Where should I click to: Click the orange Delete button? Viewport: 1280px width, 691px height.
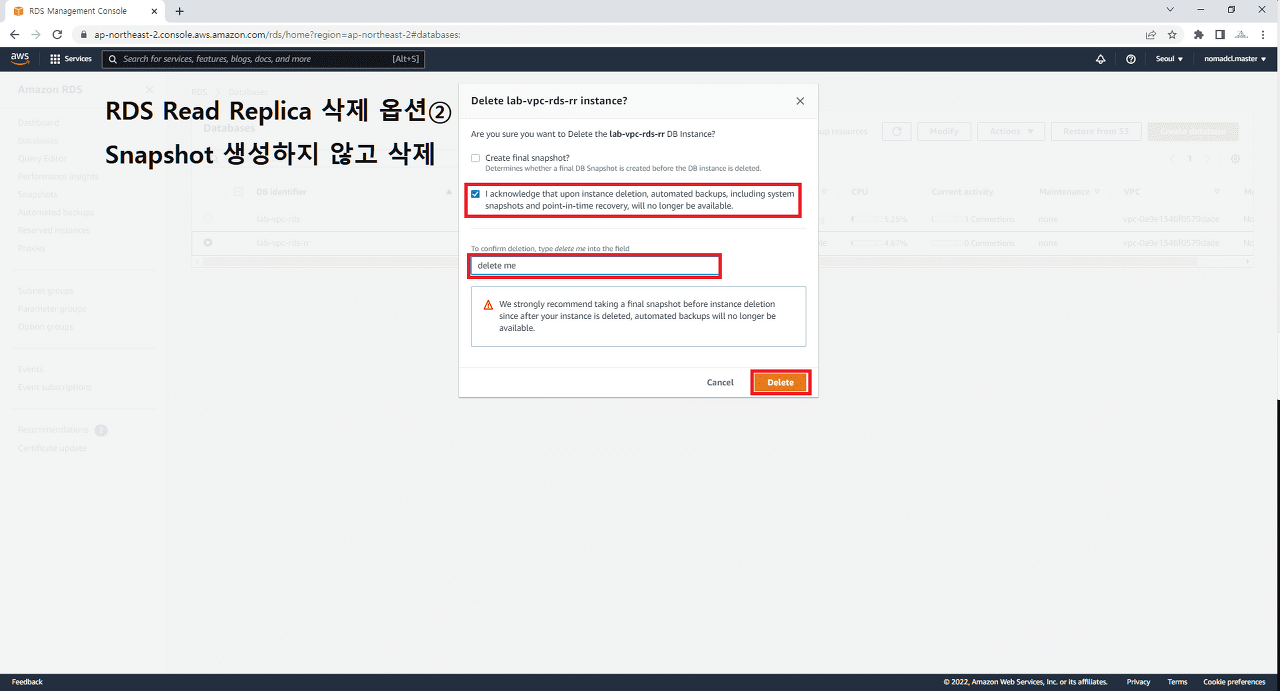tap(780, 383)
